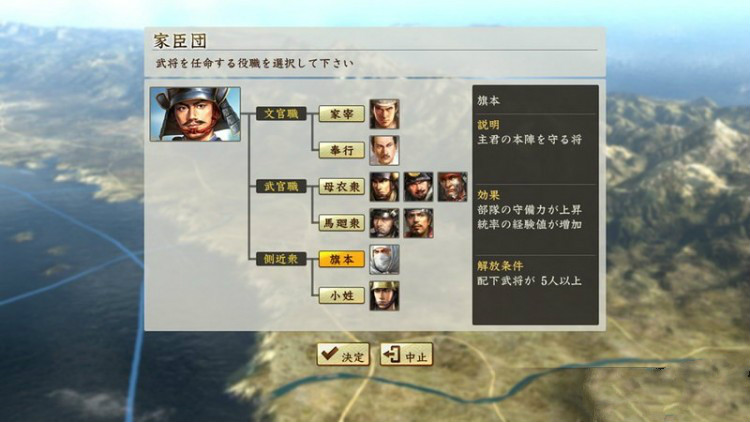
Task: Click the 文官職 category label
Action: coord(281,114)
